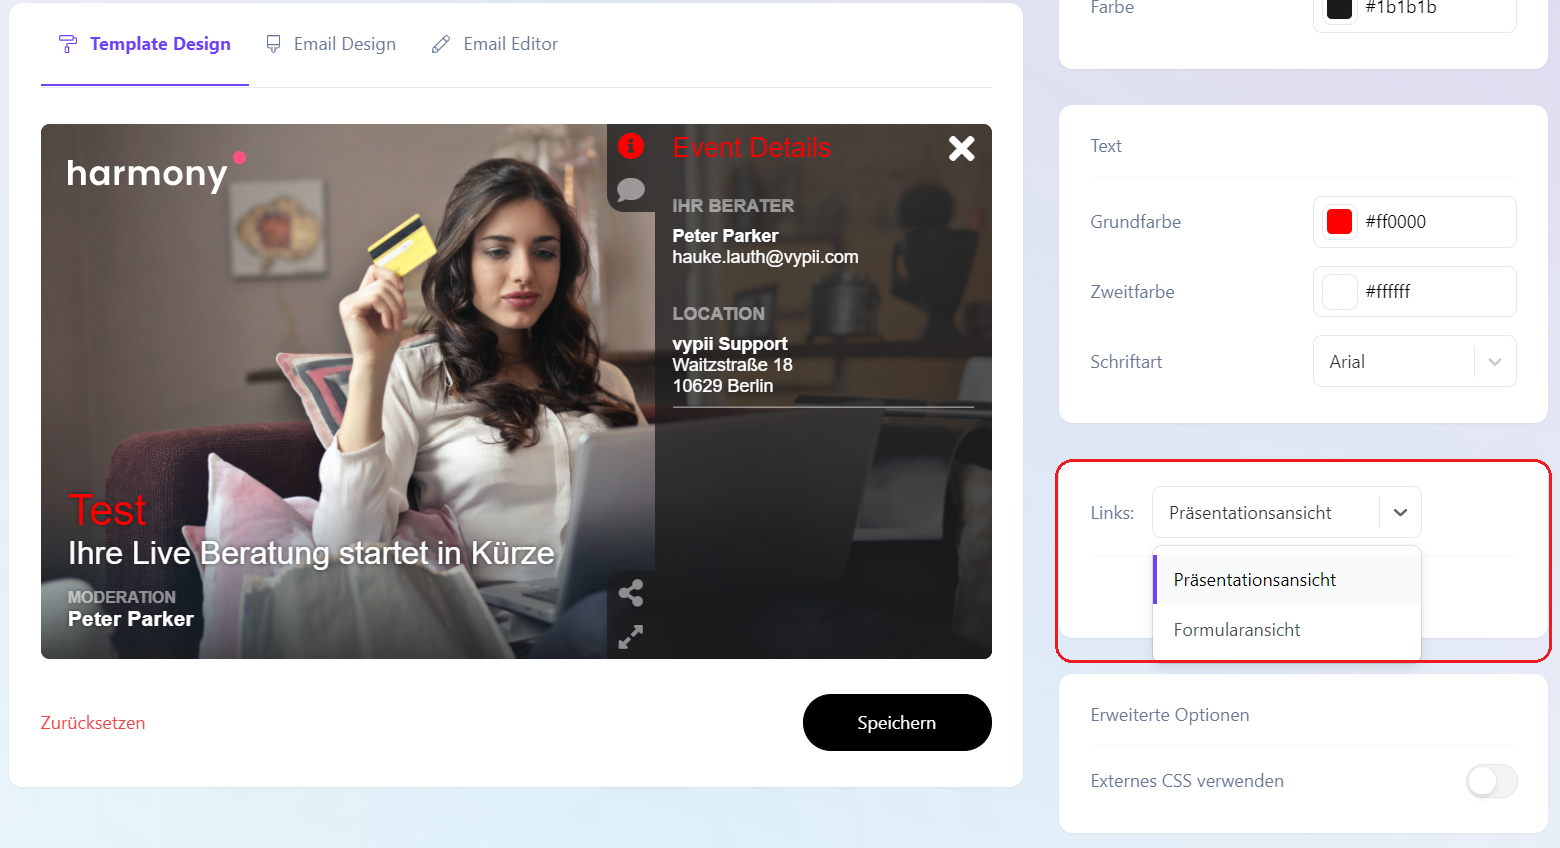This screenshot has width=1560, height=848.
Task: Click the harmony logo
Action: tap(156, 172)
